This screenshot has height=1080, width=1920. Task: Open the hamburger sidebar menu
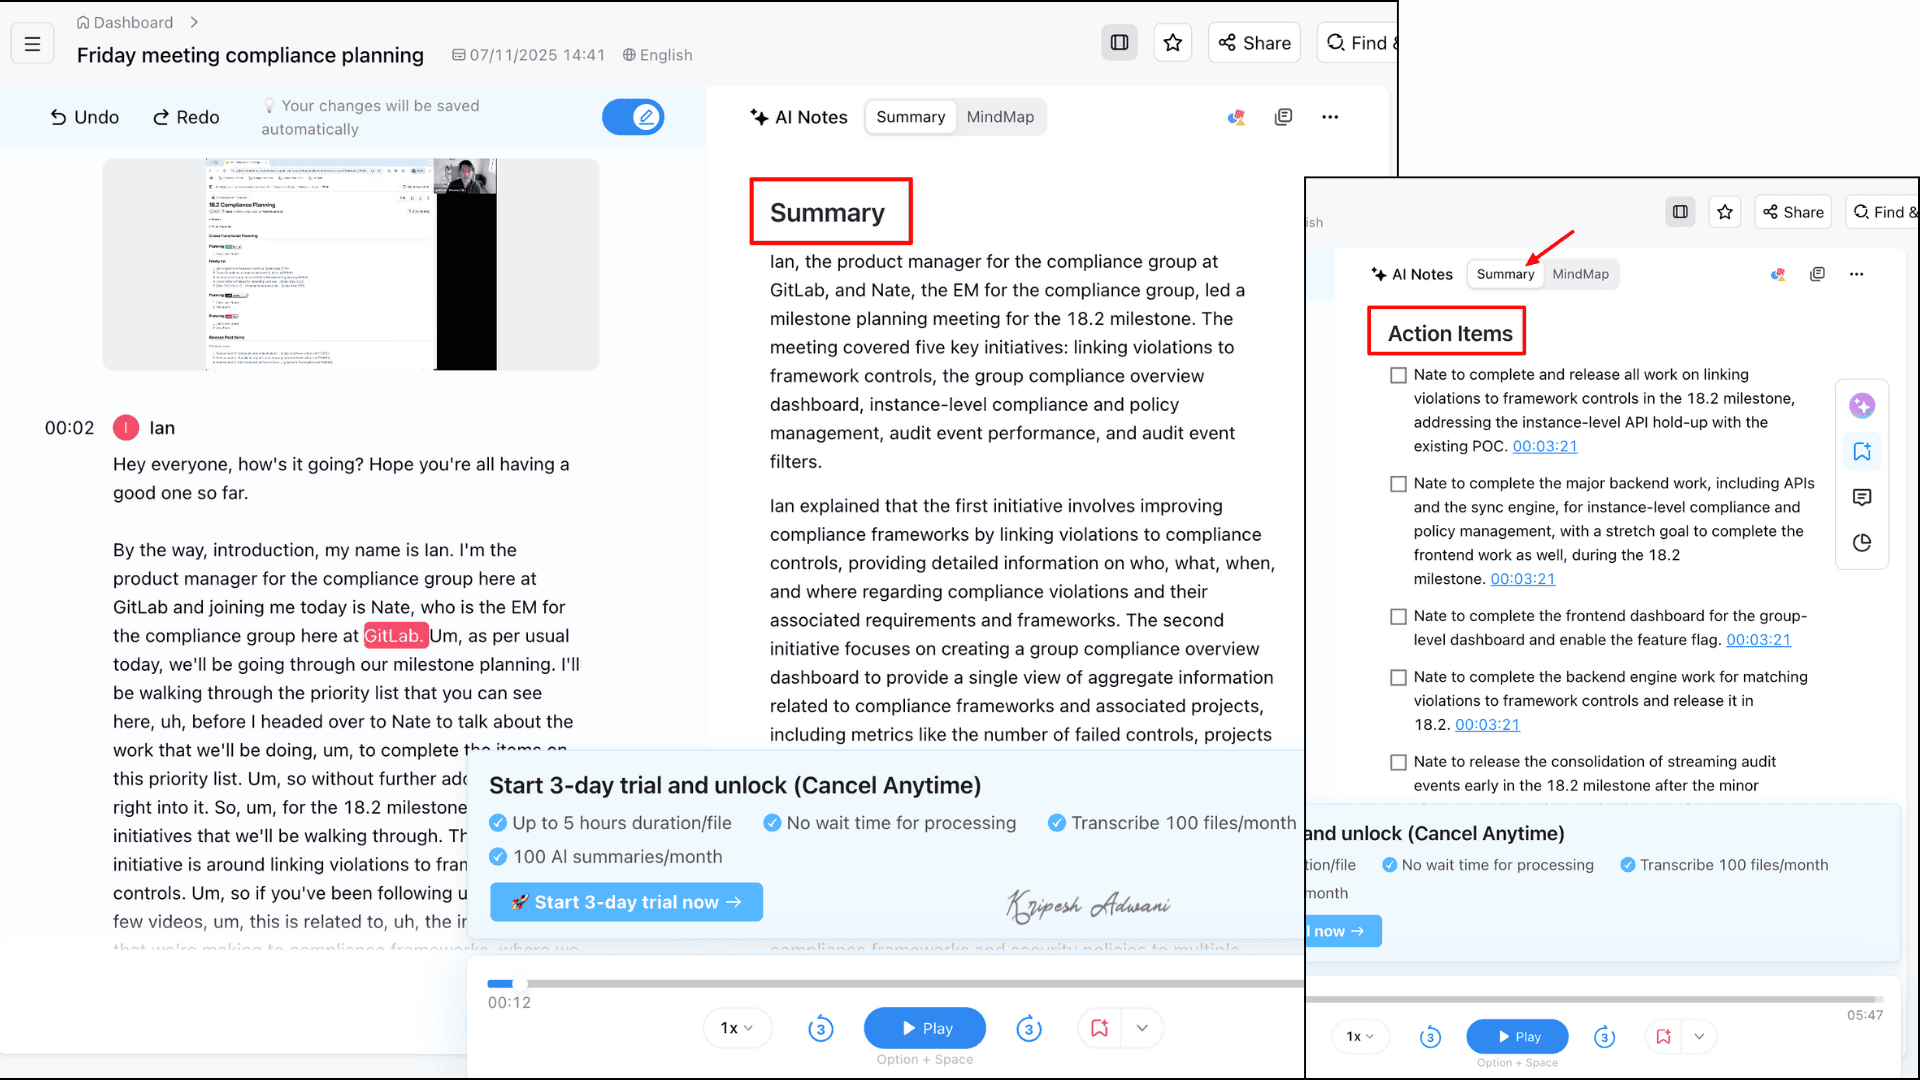click(32, 44)
